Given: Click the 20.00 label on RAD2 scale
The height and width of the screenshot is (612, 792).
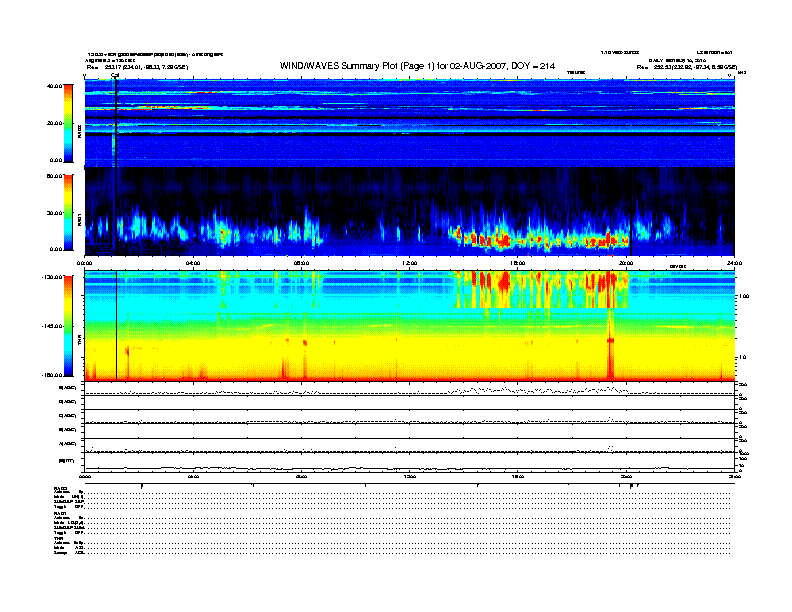Looking at the screenshot, I should 54,123.
